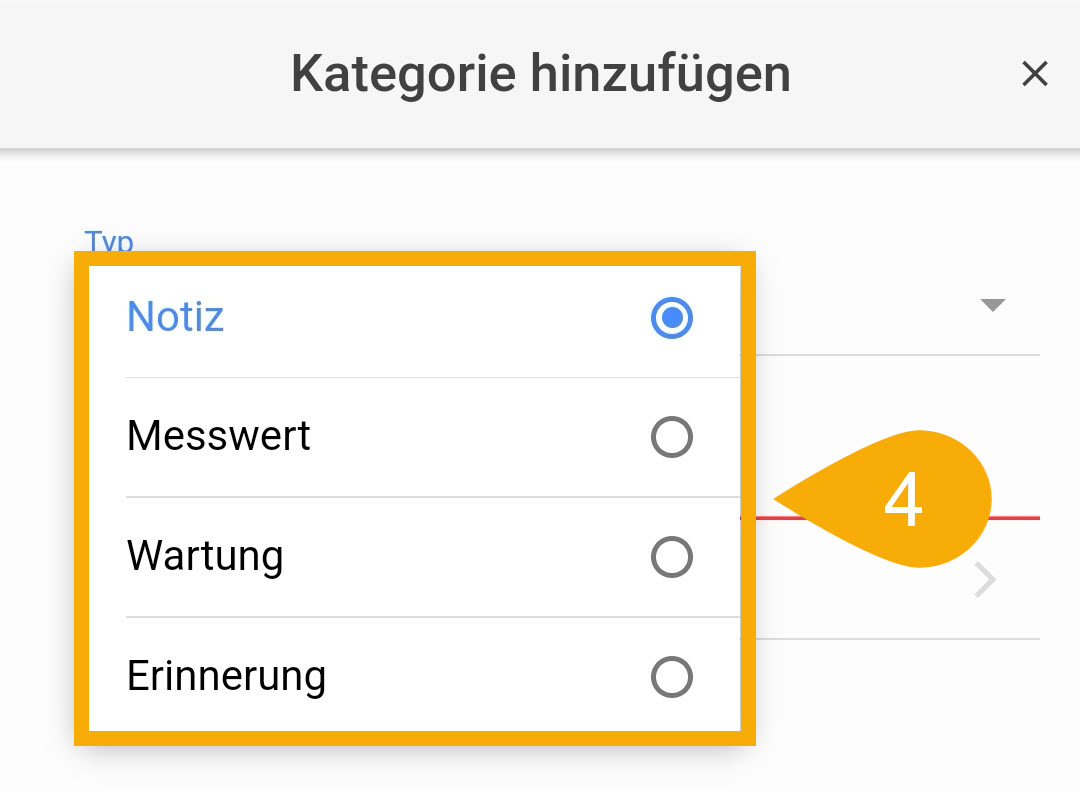The width and height of the screenshot is (1080, 792).
Task: Enable the Messwert radio button
Action: pyautogui.click(x=671, y=437)
